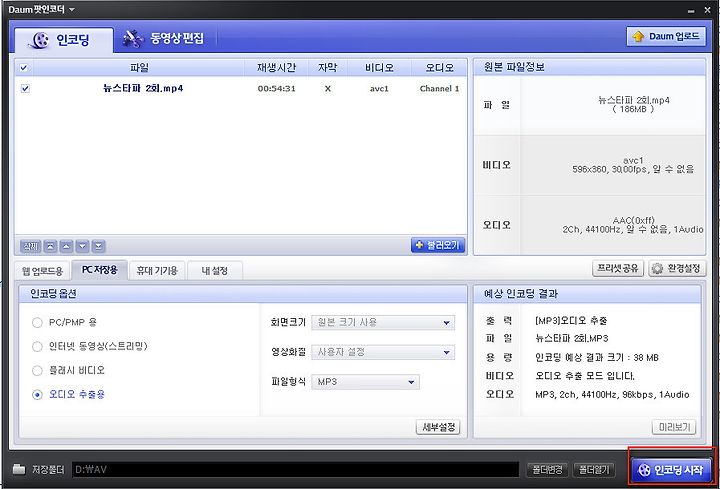Click the avc1 video cell in file list

click(379, 89)
